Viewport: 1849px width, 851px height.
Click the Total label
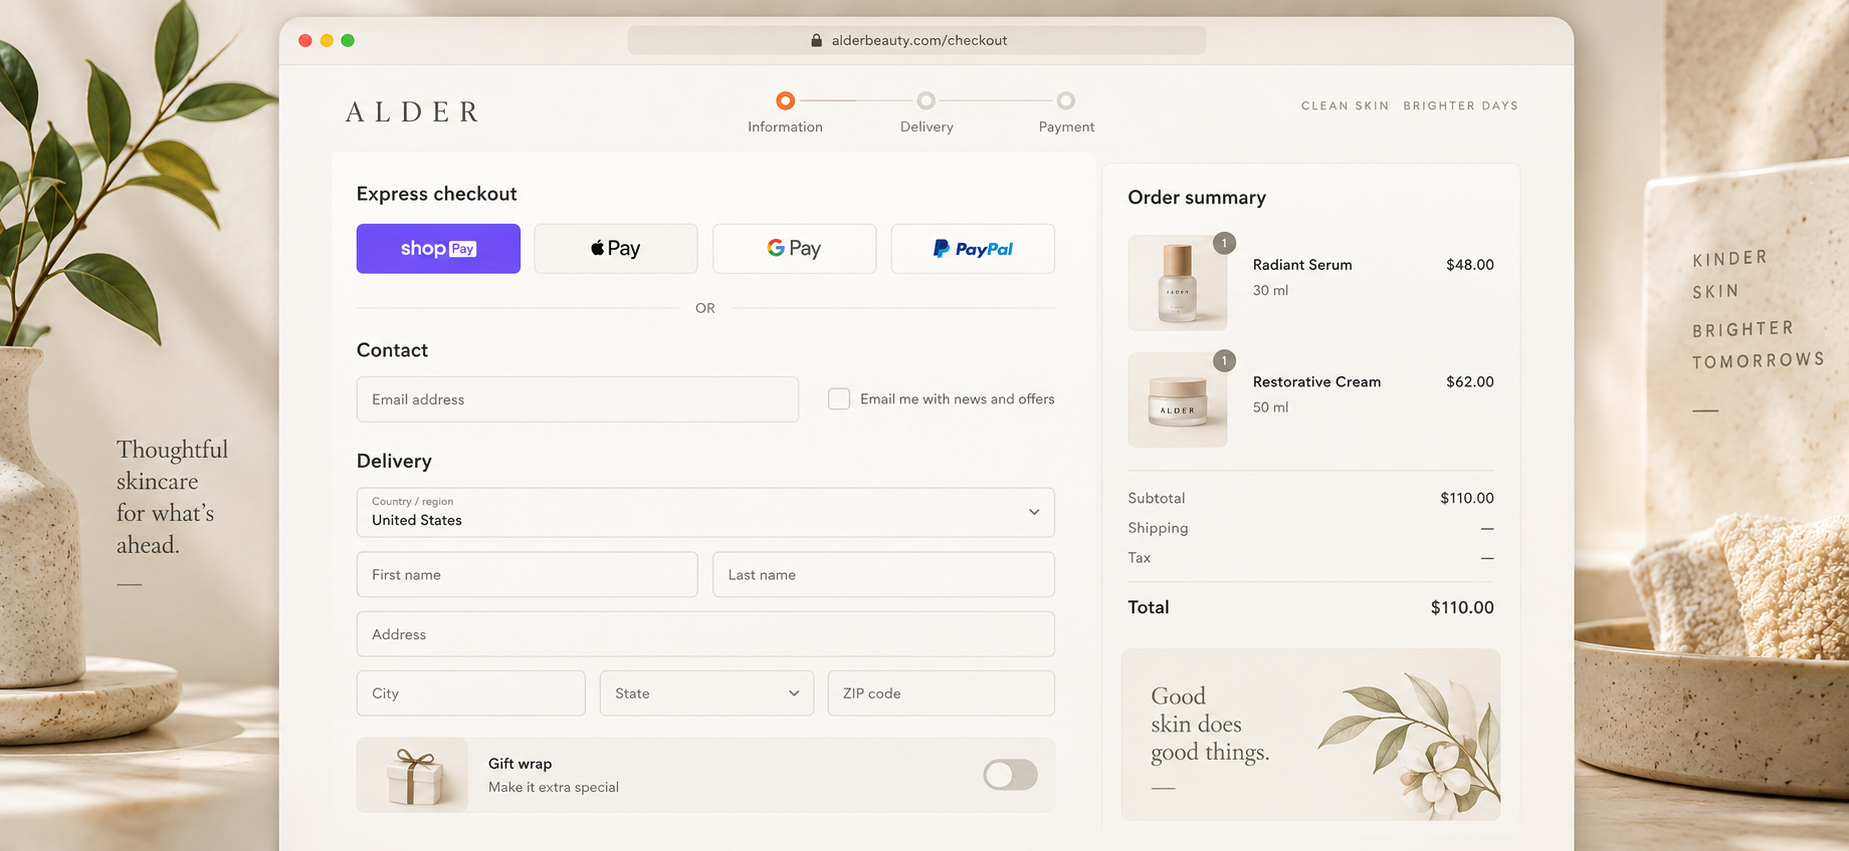point(1148,607)
